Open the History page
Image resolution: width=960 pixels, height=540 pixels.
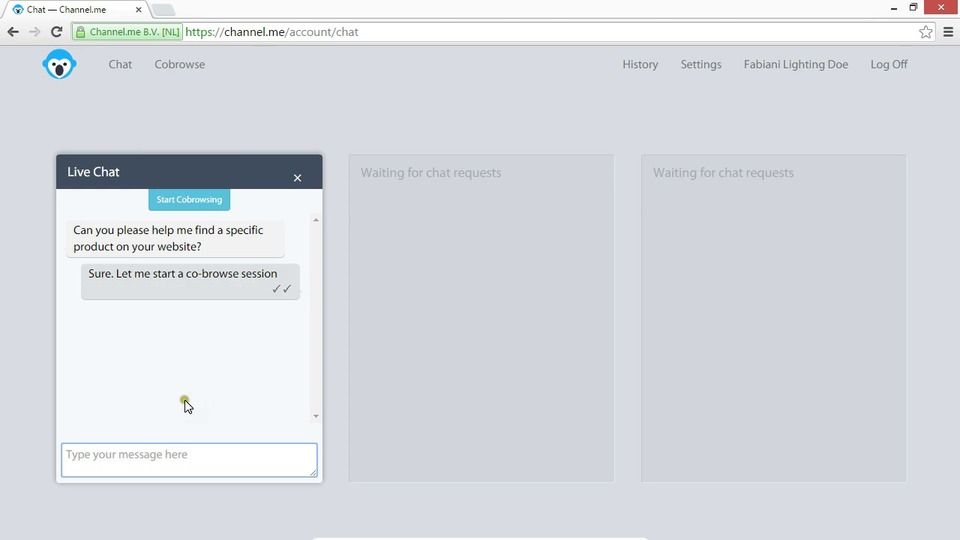click(x=640, y=64)
